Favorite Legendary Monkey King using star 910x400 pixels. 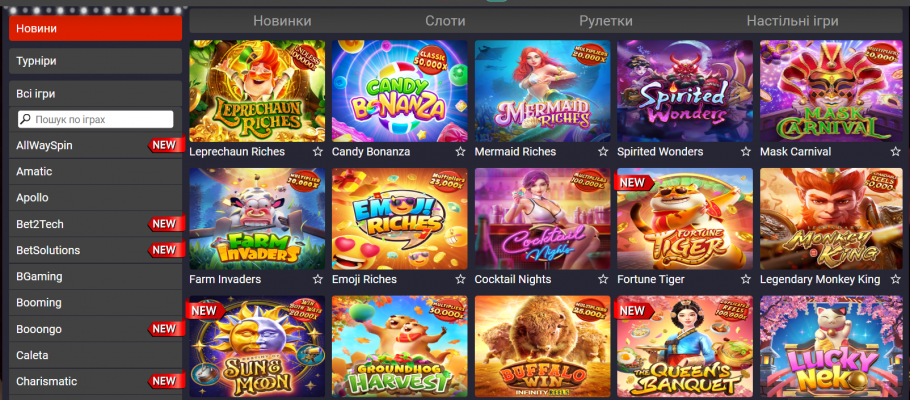pyautogui.click(x=895, y=279)
